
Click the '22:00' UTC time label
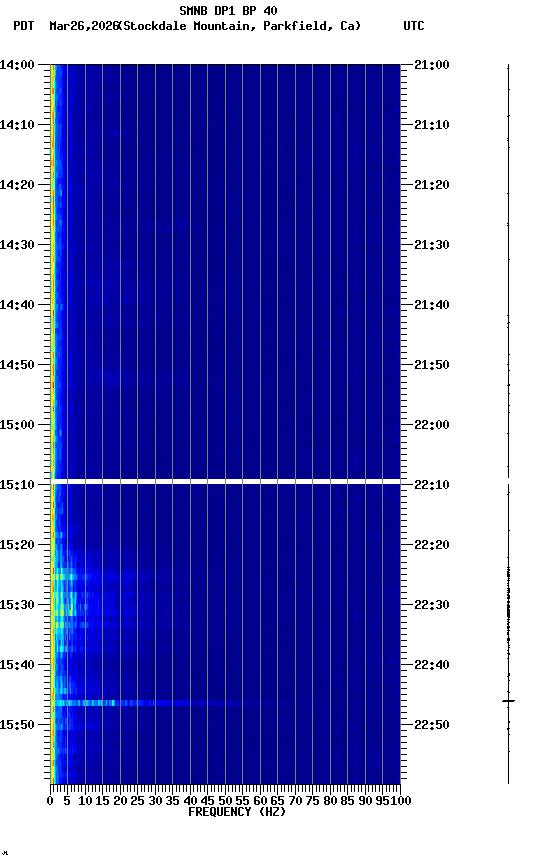coord(432,425)
